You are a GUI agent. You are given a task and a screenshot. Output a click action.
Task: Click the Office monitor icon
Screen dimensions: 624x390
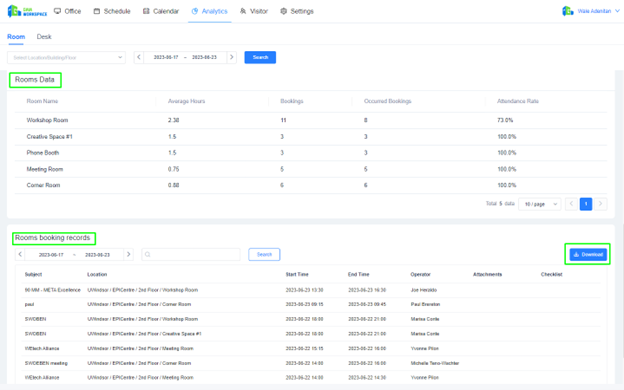click(x=57, y=11)
